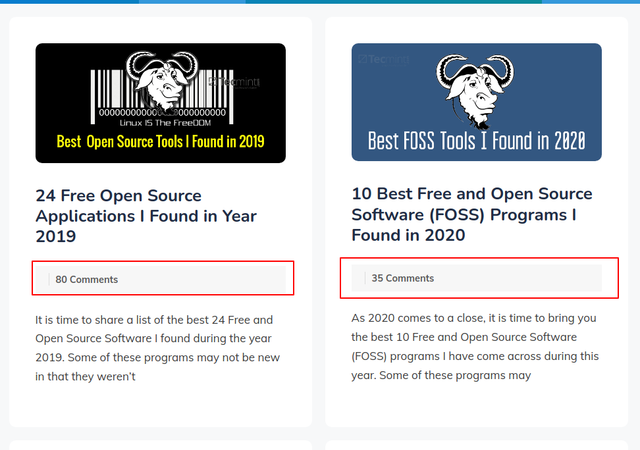Screen dimensions: 640x450
Task: Click excerpt text 'It is time to share a list'
Action: coord(158,348)
